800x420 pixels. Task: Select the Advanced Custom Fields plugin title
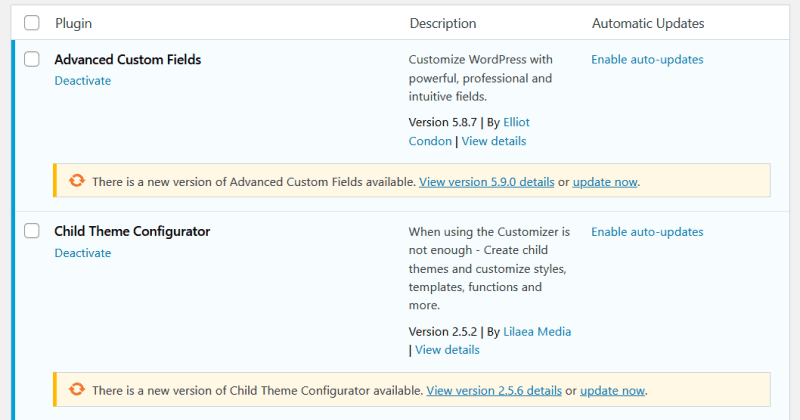(x=128, y=60)
